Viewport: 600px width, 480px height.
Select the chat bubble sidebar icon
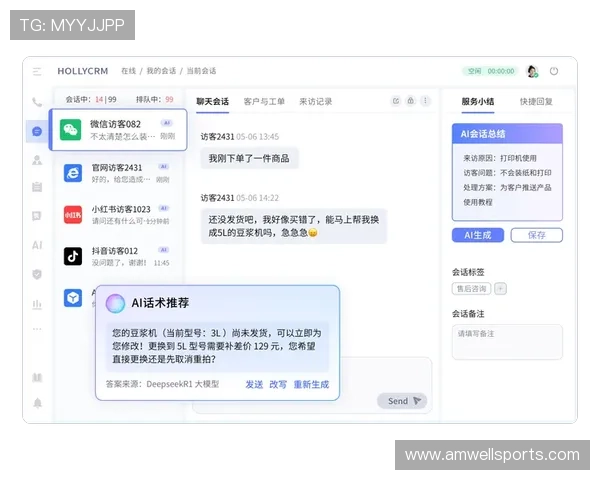coord(37,131)
